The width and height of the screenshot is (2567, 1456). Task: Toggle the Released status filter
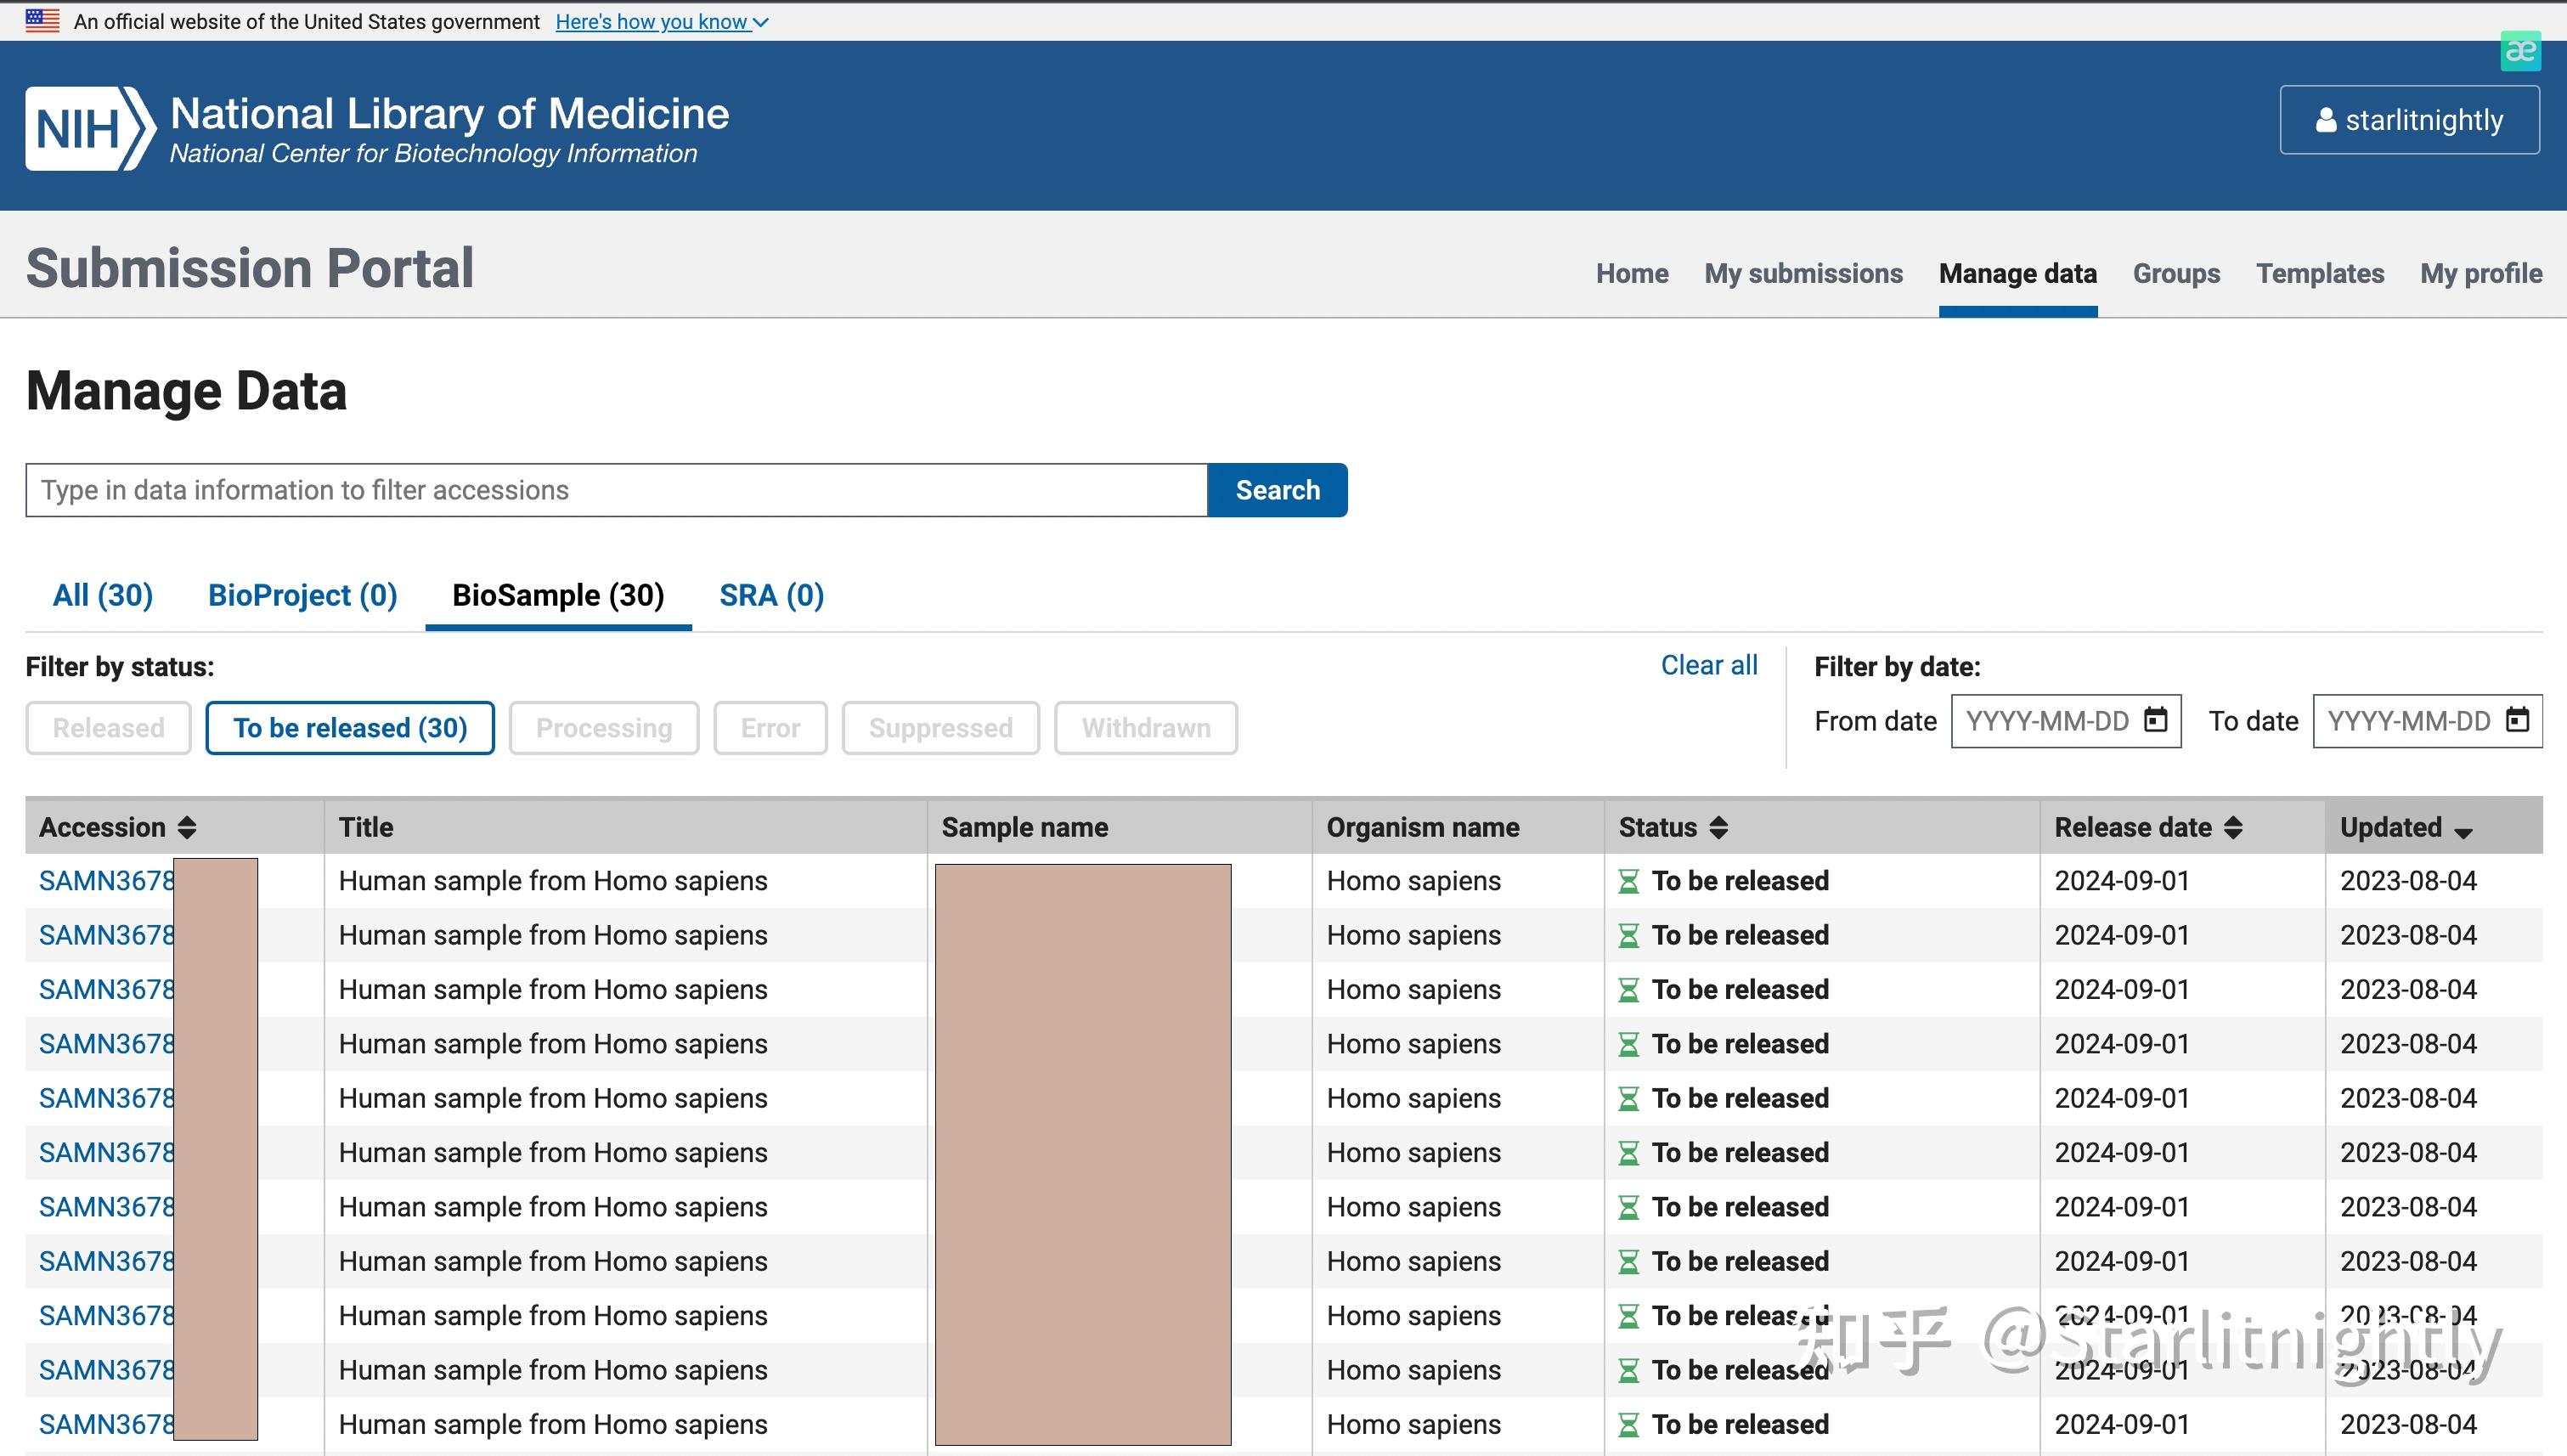point(108,728)
